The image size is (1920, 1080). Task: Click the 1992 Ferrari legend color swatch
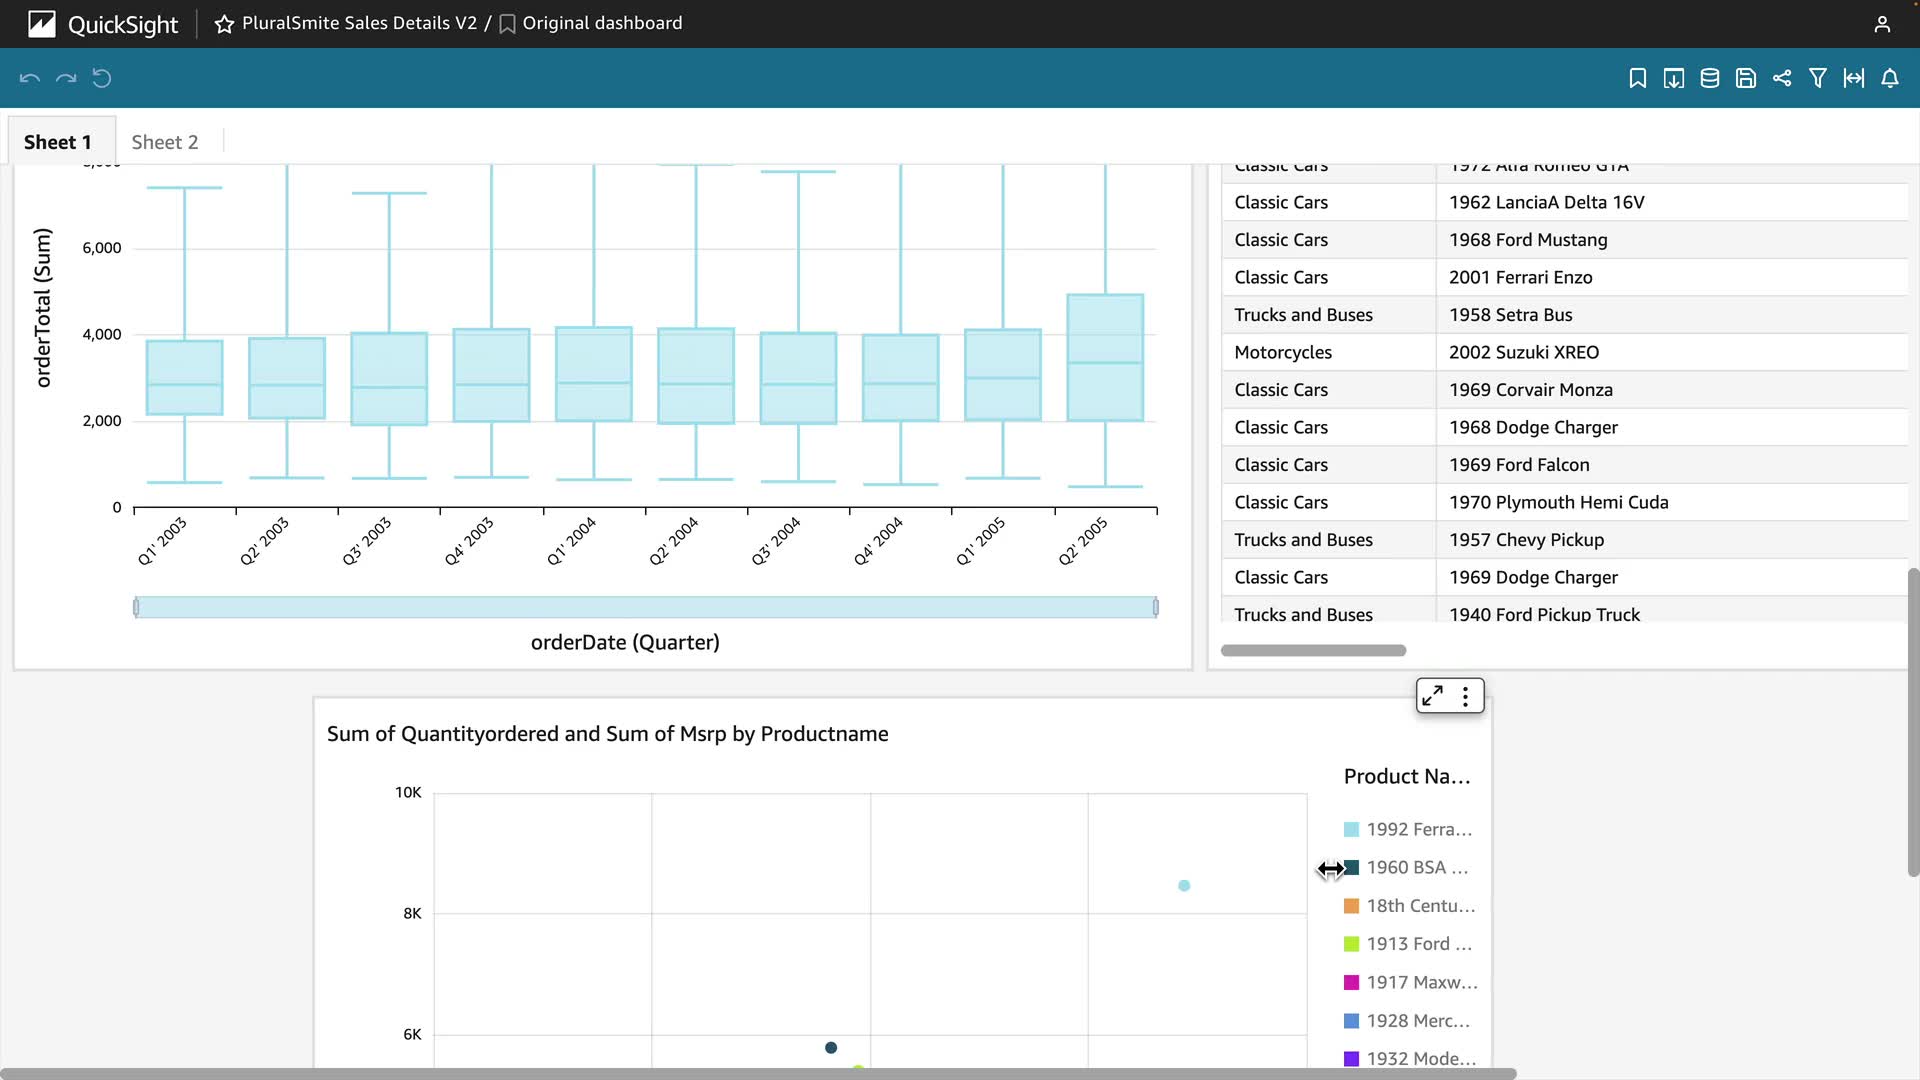(1351, 829)
